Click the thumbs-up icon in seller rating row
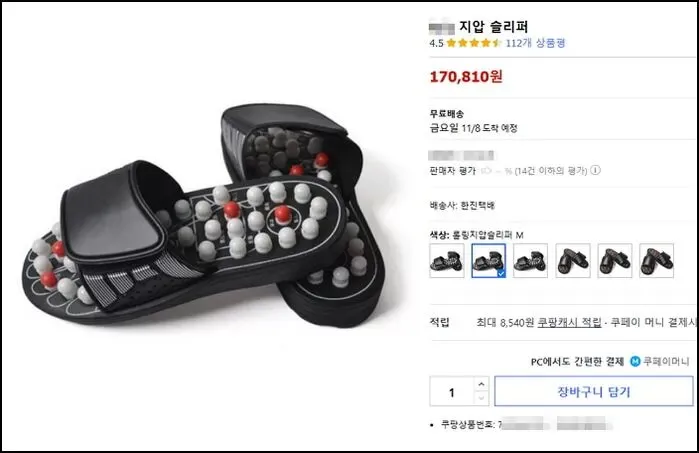 pyautogui.click(x=485, y=171)
